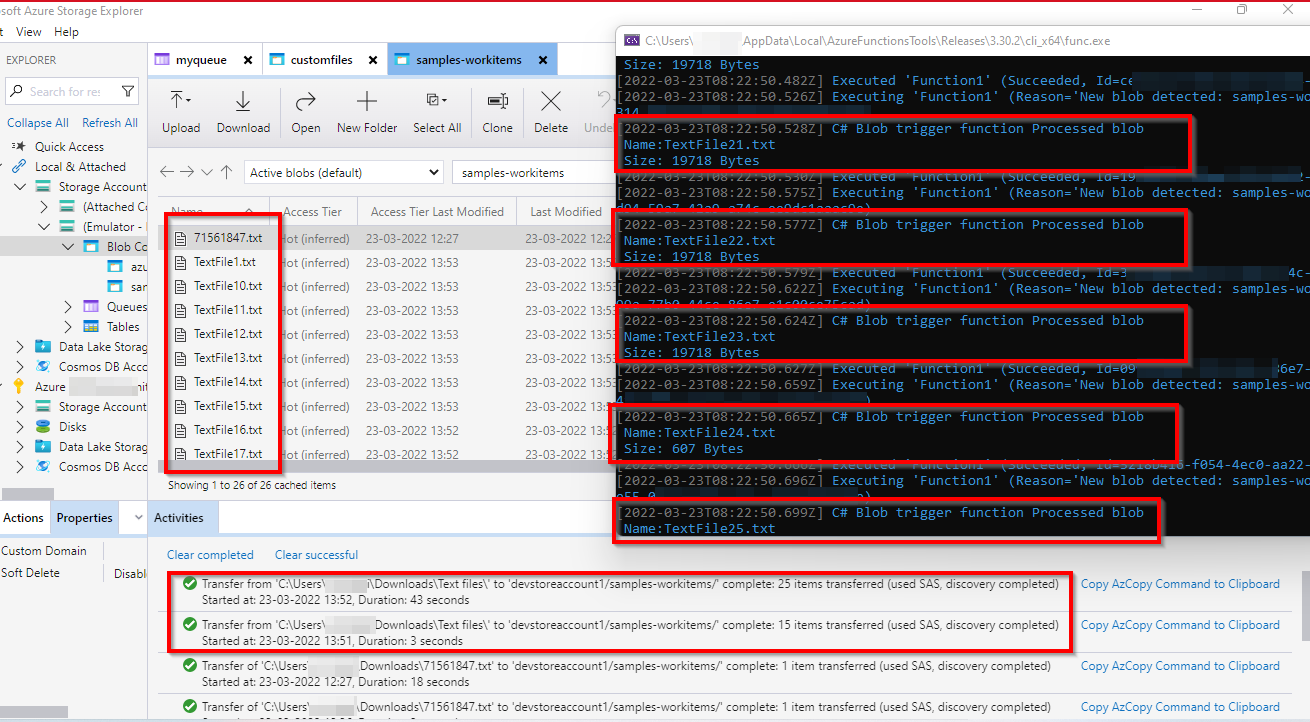Expand the Queues node arrow
Image resolution: width=1310 pixels, height=722 pixels.
point(68,307)
